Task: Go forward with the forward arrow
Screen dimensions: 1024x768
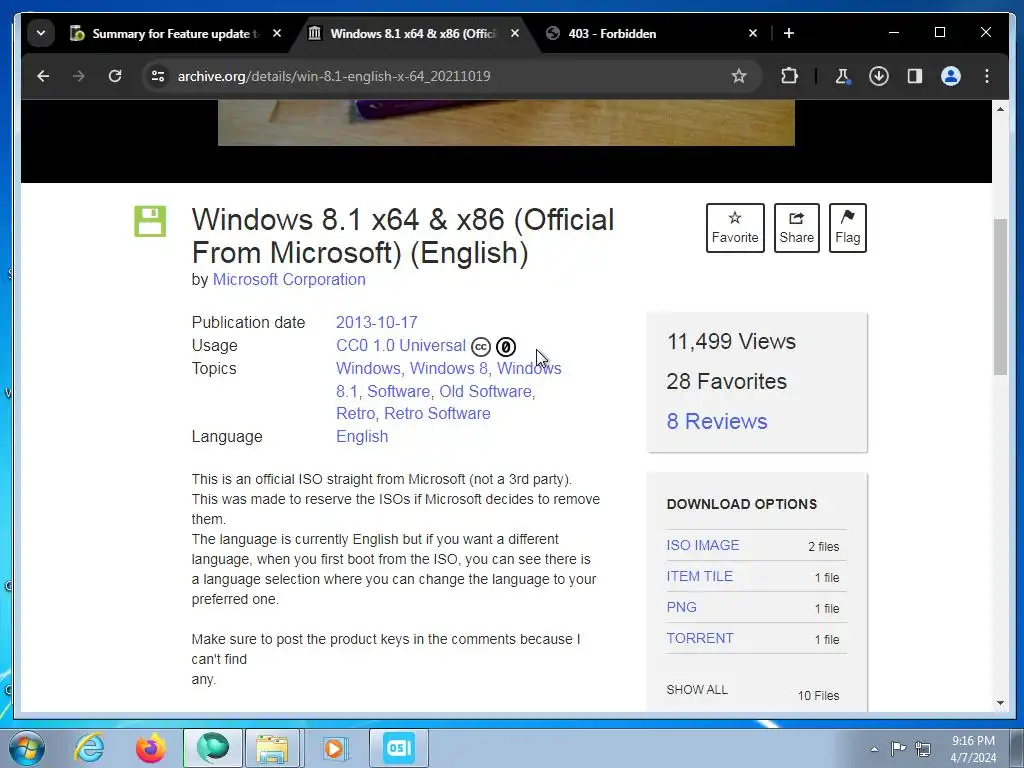Action: click(79, 76)
